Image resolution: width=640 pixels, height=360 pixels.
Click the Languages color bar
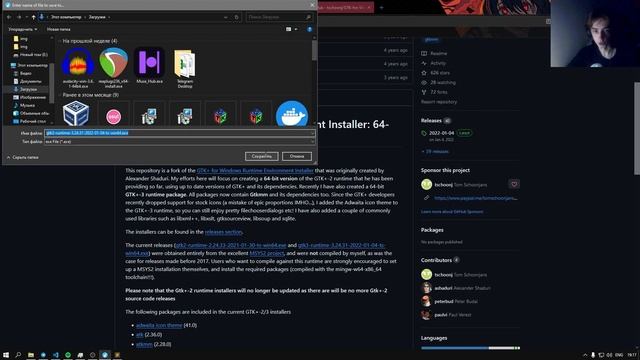pos(471,348)
